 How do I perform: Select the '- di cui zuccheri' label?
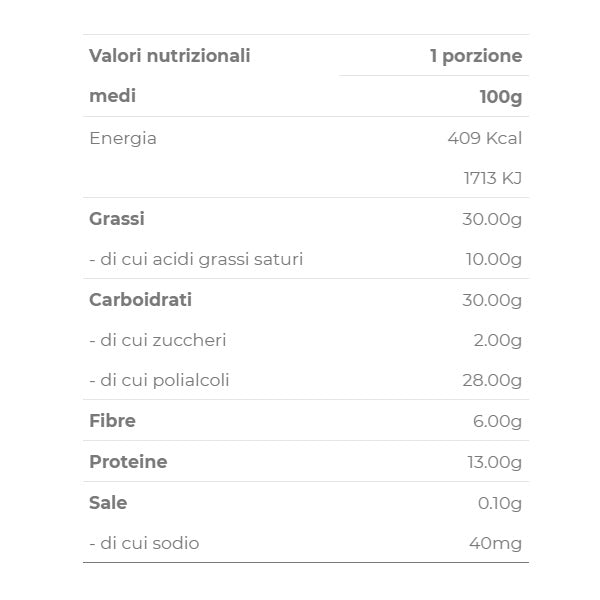click(x=158, y=340)
